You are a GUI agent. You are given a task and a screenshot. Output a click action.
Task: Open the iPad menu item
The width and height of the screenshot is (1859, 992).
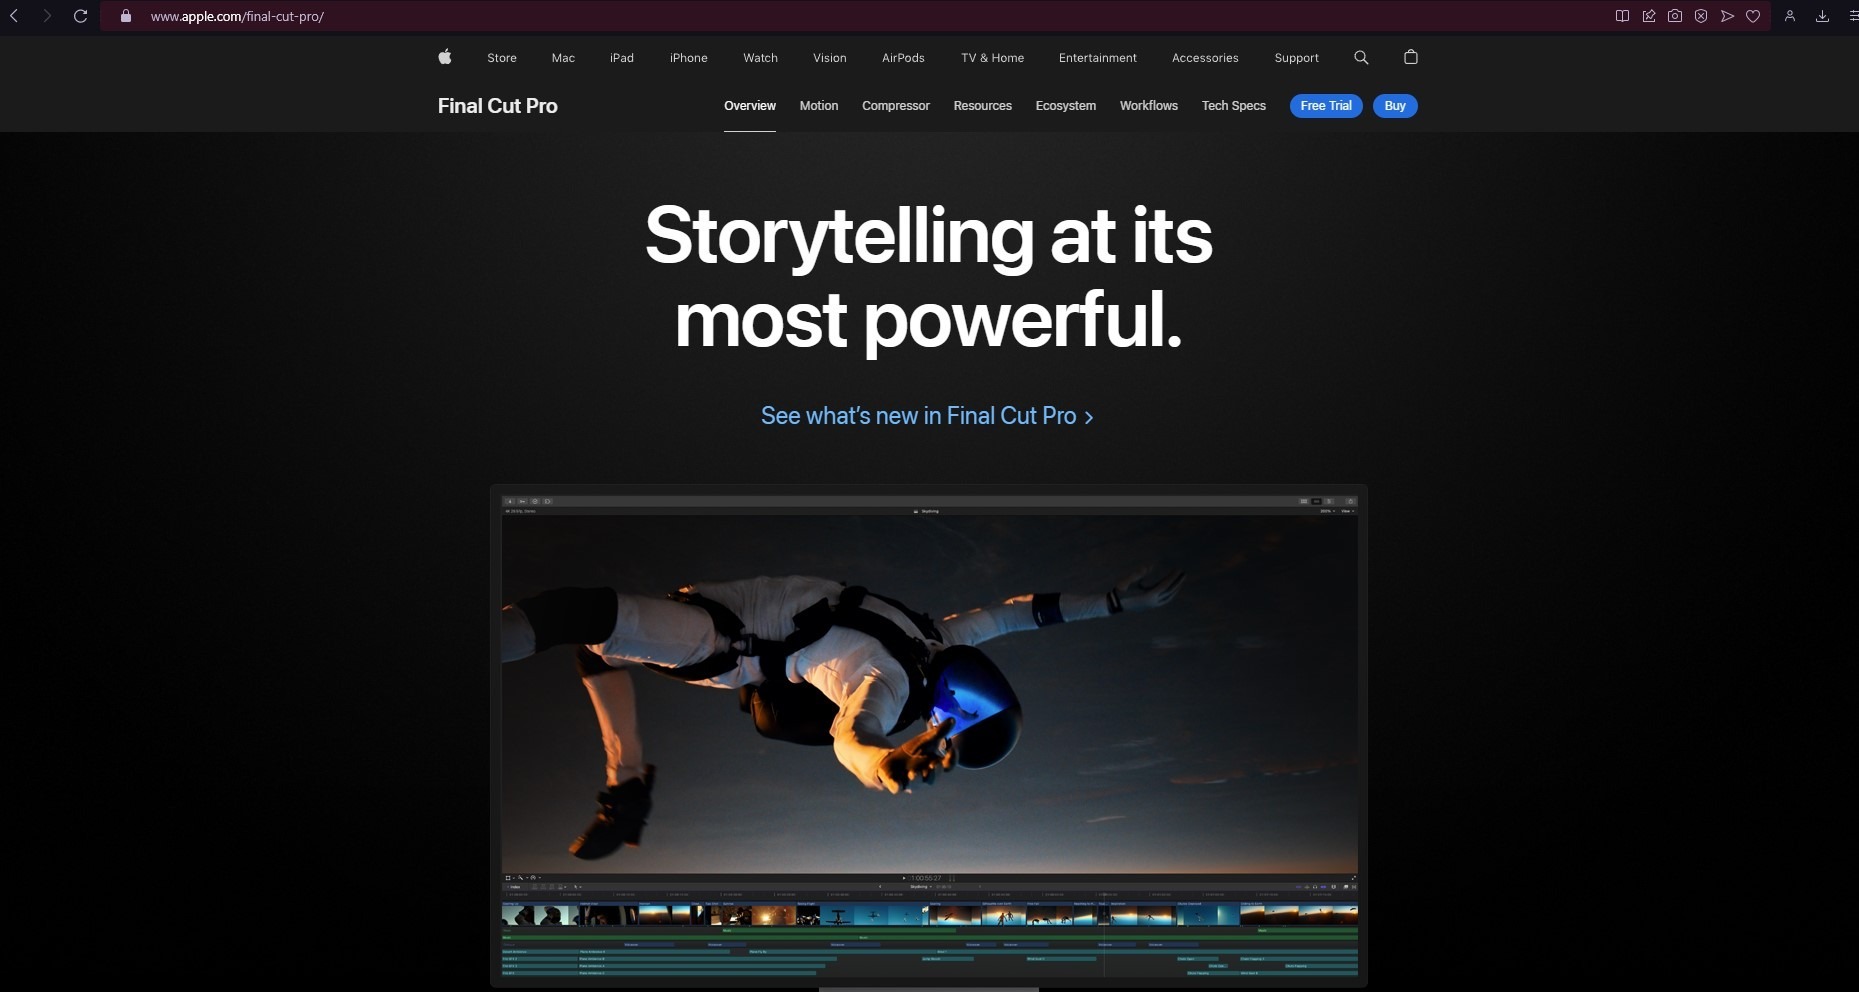click(x=622, y=58)
